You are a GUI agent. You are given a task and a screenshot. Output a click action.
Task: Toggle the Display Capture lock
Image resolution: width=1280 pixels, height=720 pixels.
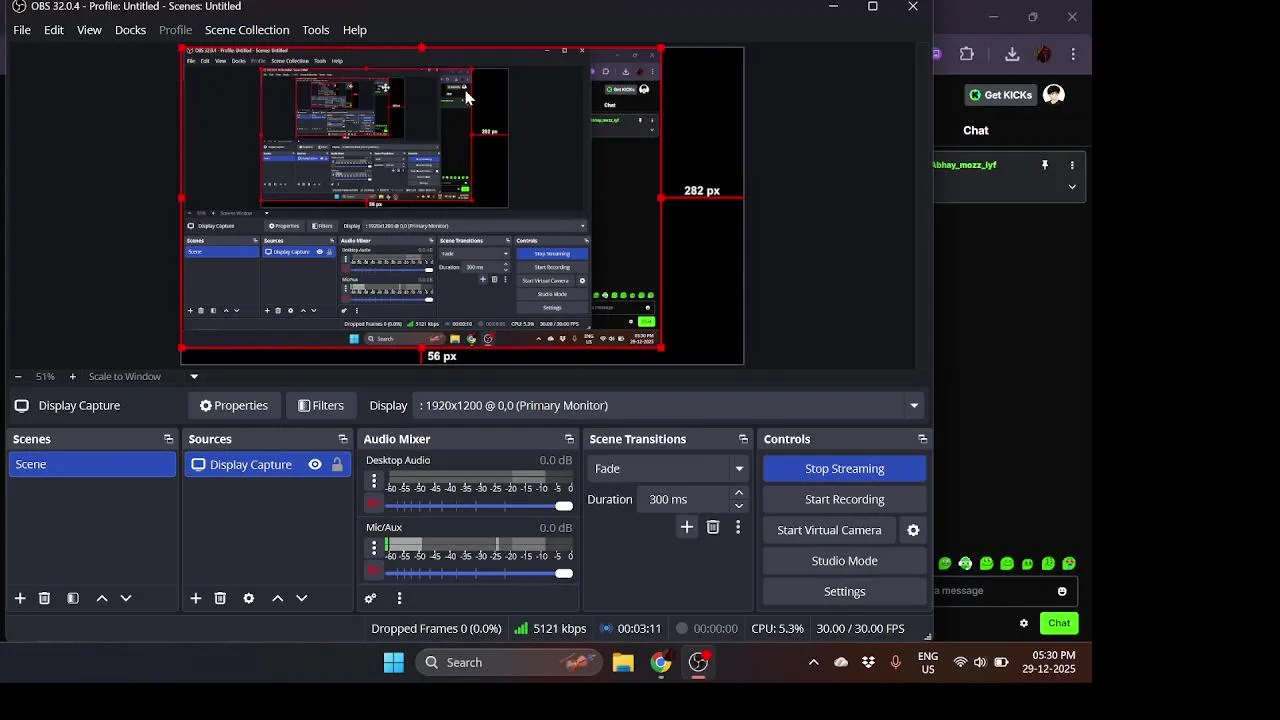[337, 464]
